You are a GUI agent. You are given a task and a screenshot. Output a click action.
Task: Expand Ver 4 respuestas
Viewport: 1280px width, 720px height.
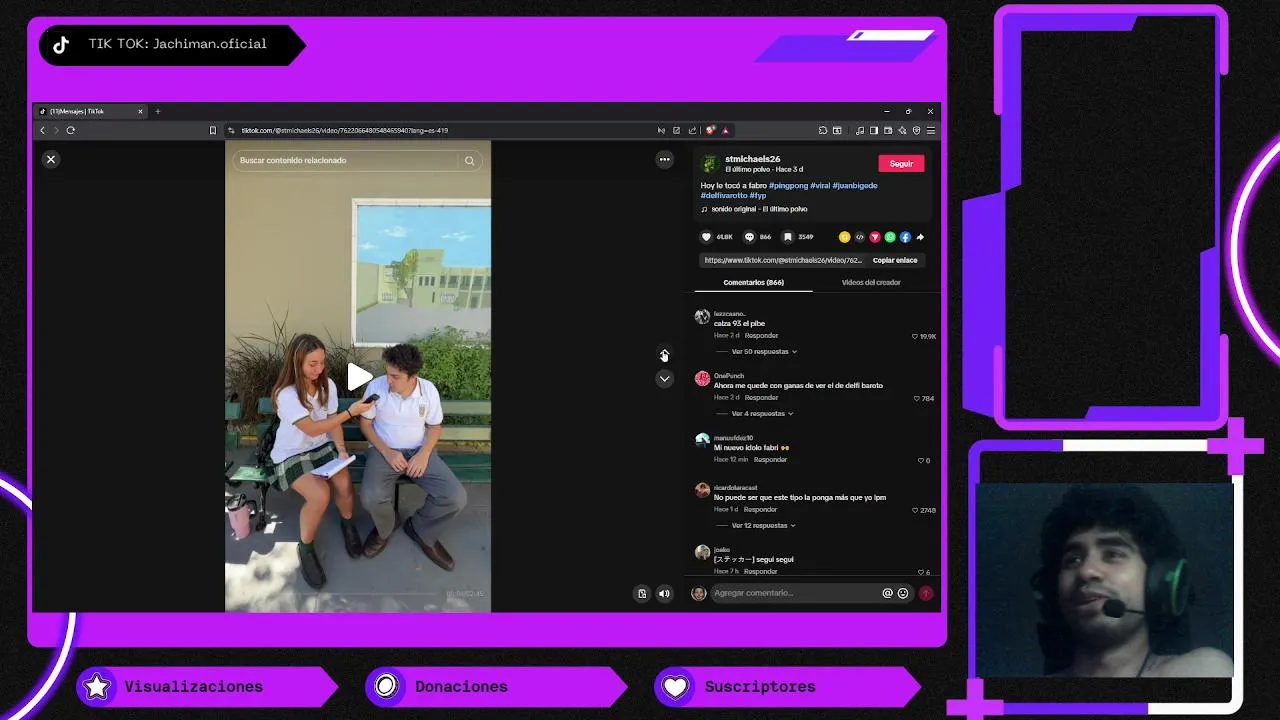click(762, 414)
